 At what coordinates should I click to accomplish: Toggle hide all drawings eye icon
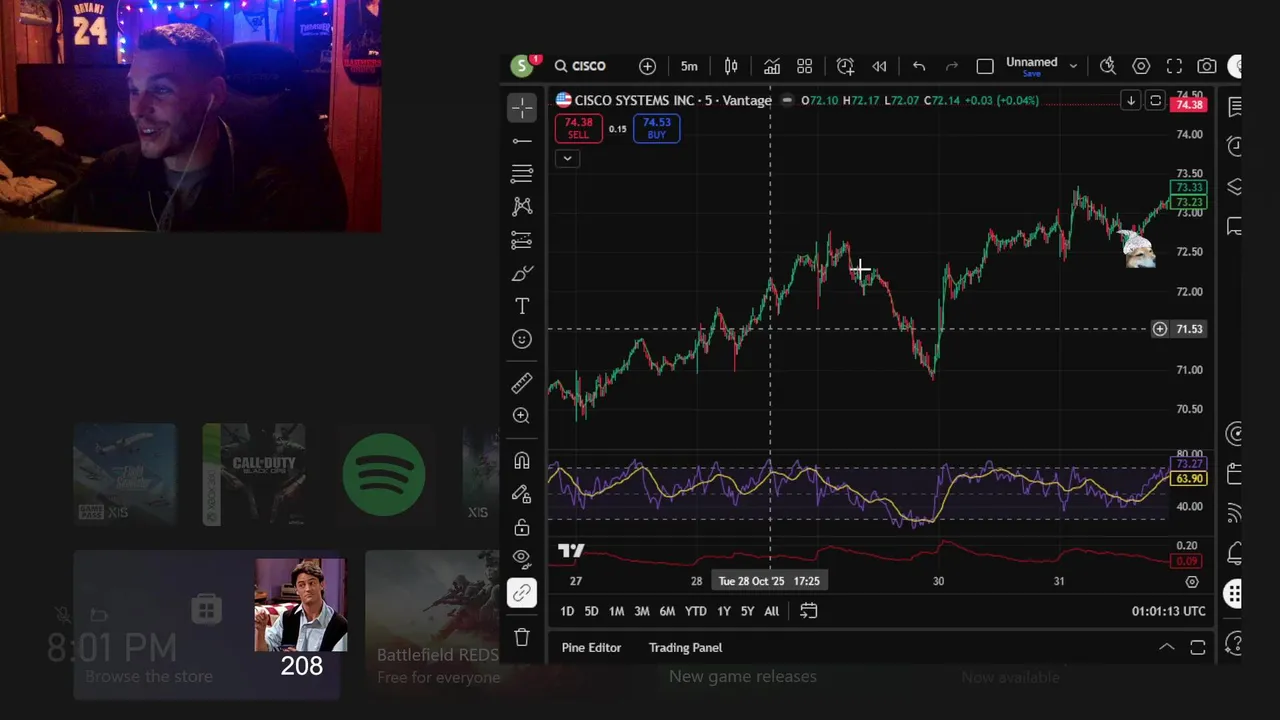pos(522,558)
